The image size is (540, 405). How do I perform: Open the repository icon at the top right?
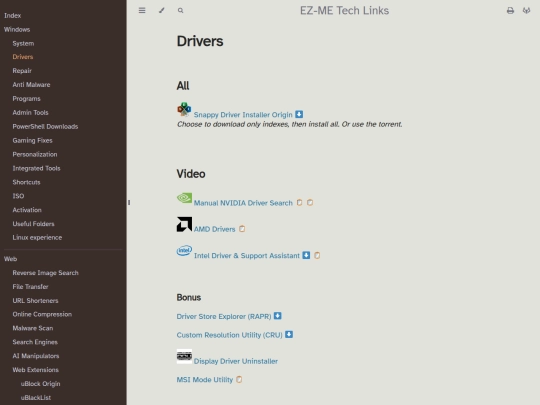526,11
